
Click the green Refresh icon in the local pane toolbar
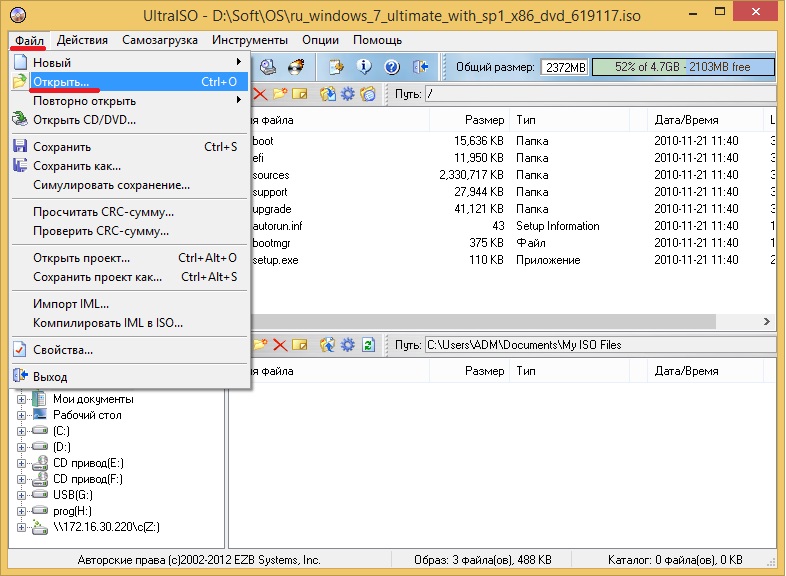[x=368, y=345]
